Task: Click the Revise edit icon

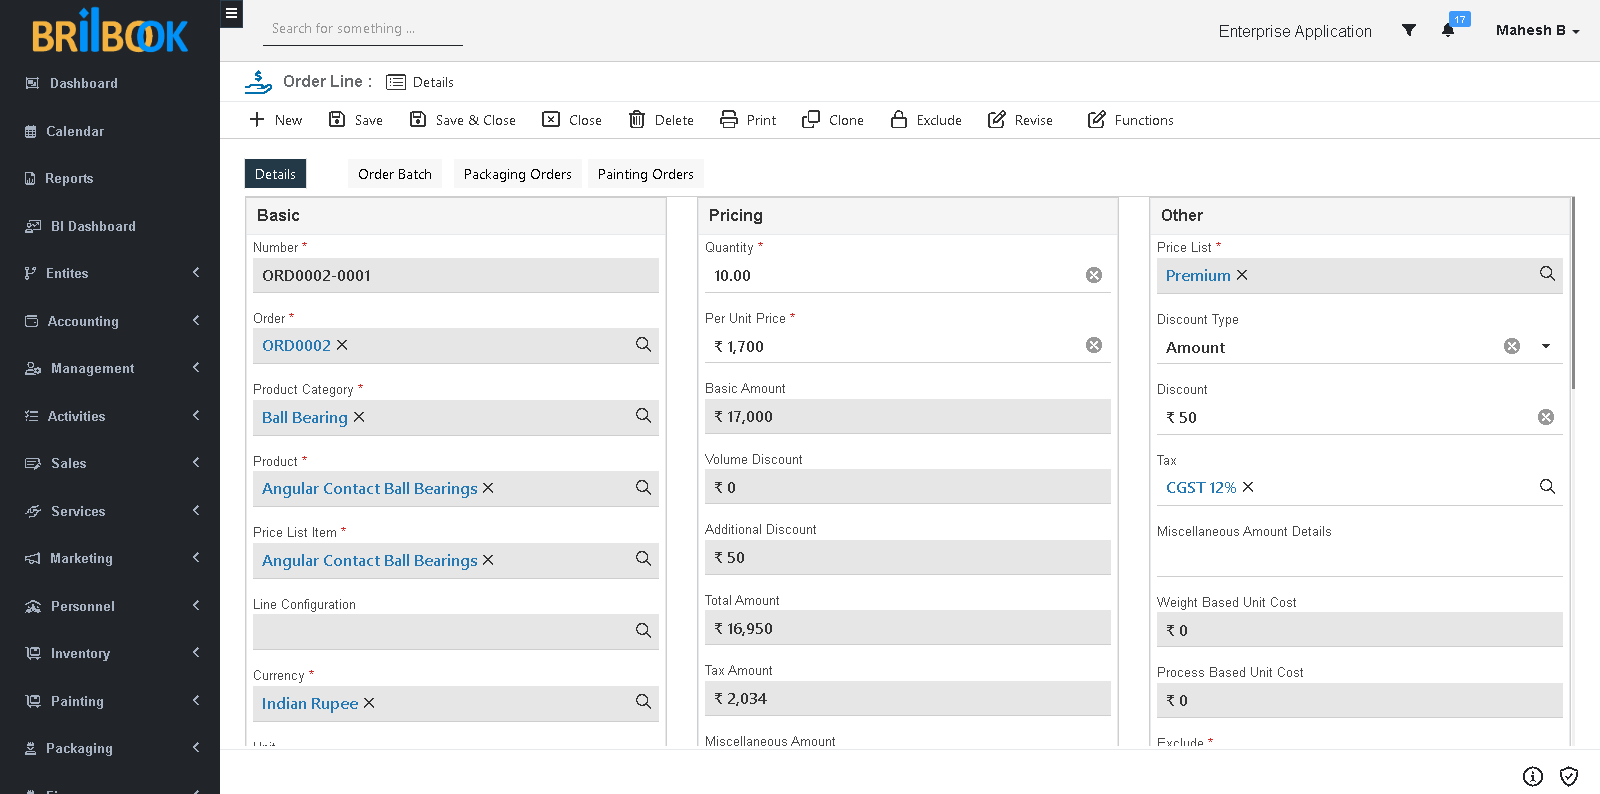Action: pyautogui.click(x=997, y=120)
